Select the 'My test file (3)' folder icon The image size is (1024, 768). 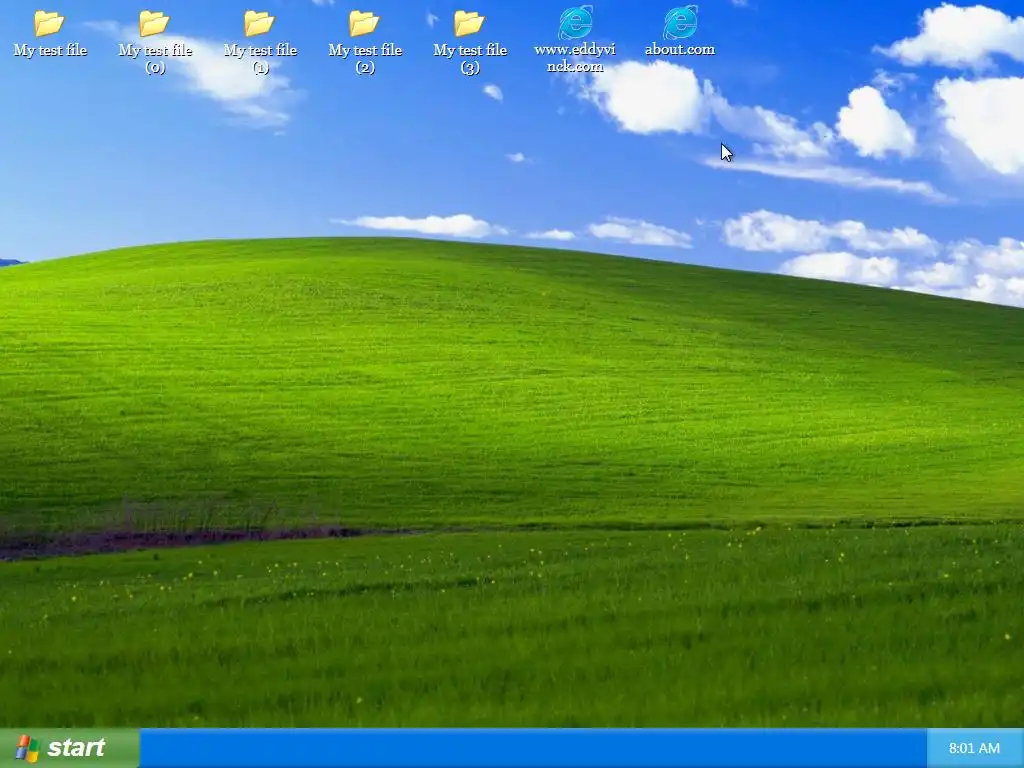coord(469,24)
